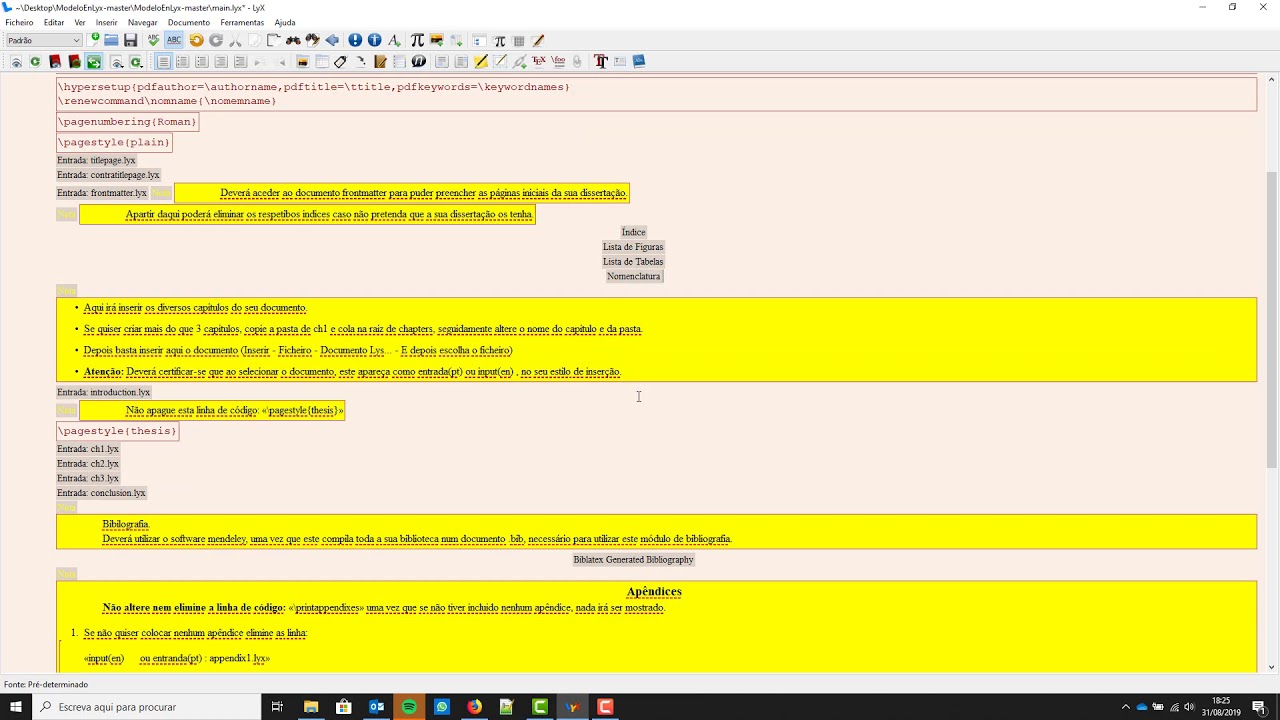Open File Explorer from the taskbar
This screenshot has height=720, width=1280.
click(311, 707)
